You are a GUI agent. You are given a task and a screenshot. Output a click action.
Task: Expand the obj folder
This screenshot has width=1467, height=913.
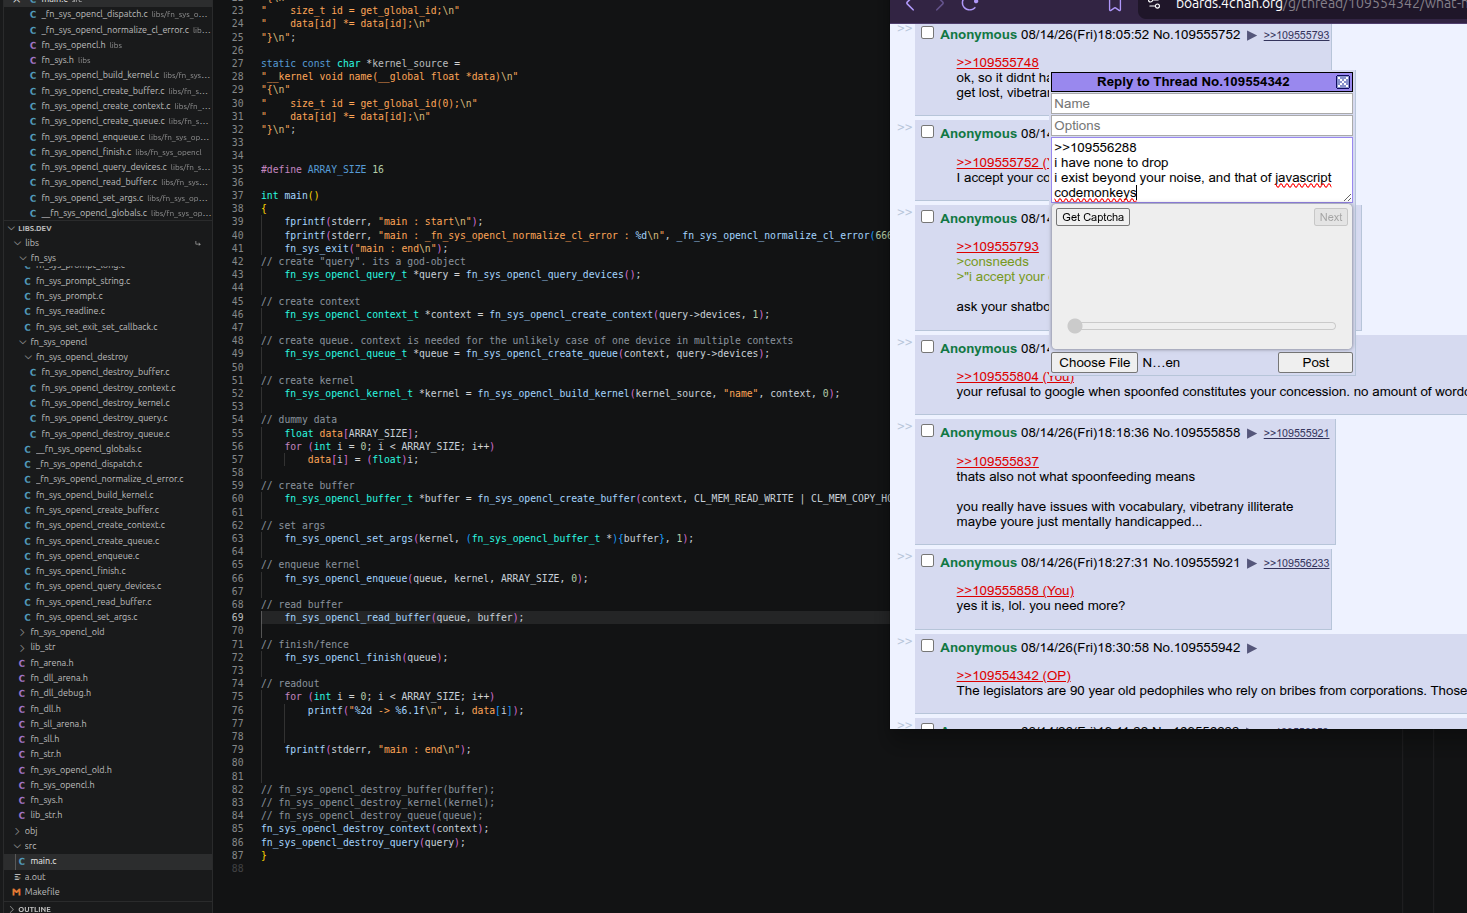[17, 831]
